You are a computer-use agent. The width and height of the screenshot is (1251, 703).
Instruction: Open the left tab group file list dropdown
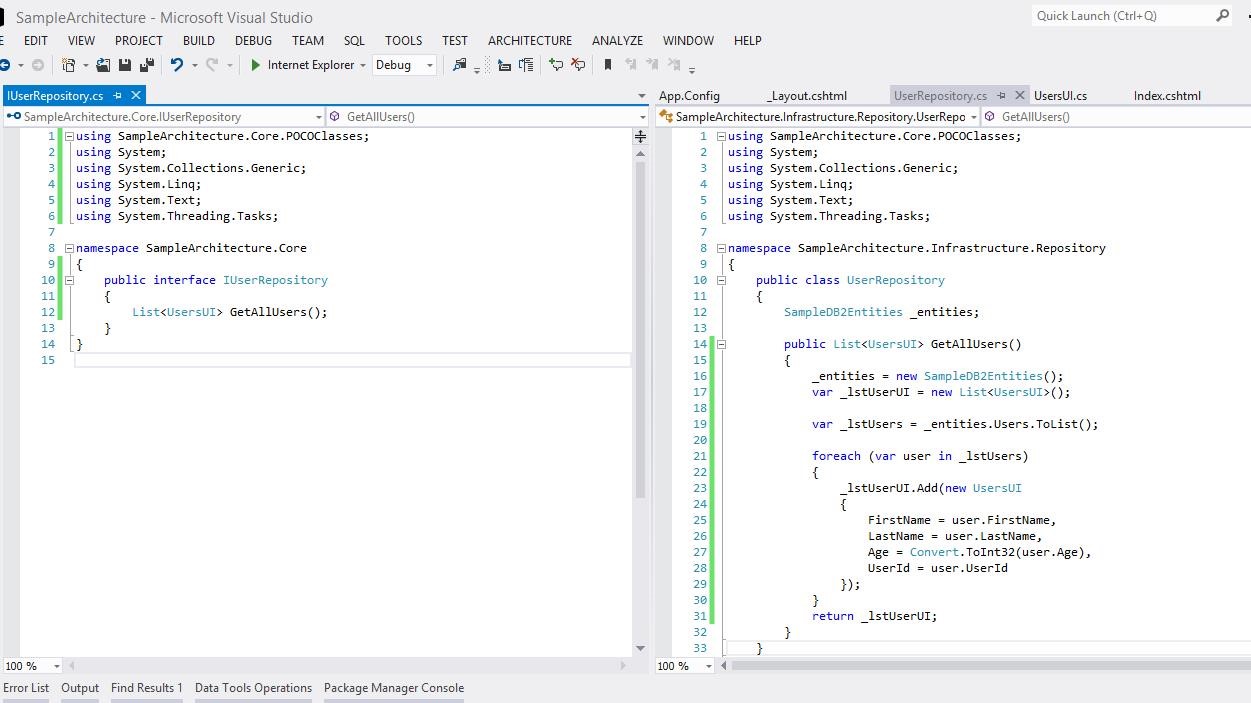641,96
